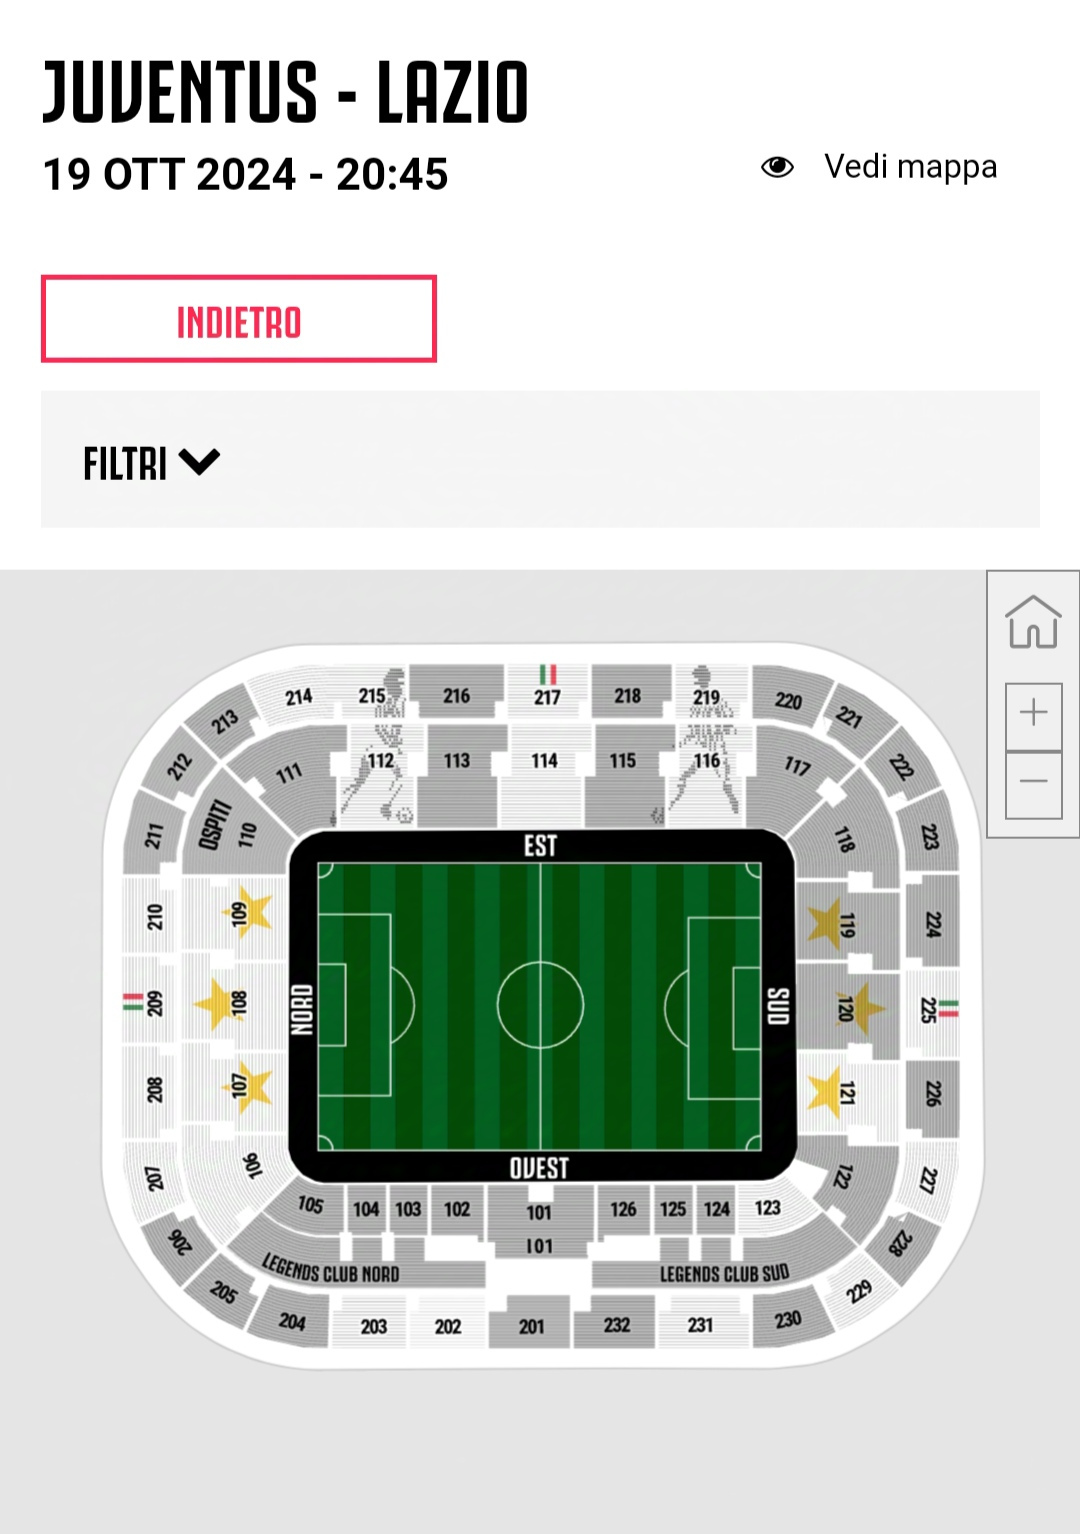The height and width of the screenshot is (1534, 1080).
Task: Zoom in with the plus icon
Action: (1033, 714)
